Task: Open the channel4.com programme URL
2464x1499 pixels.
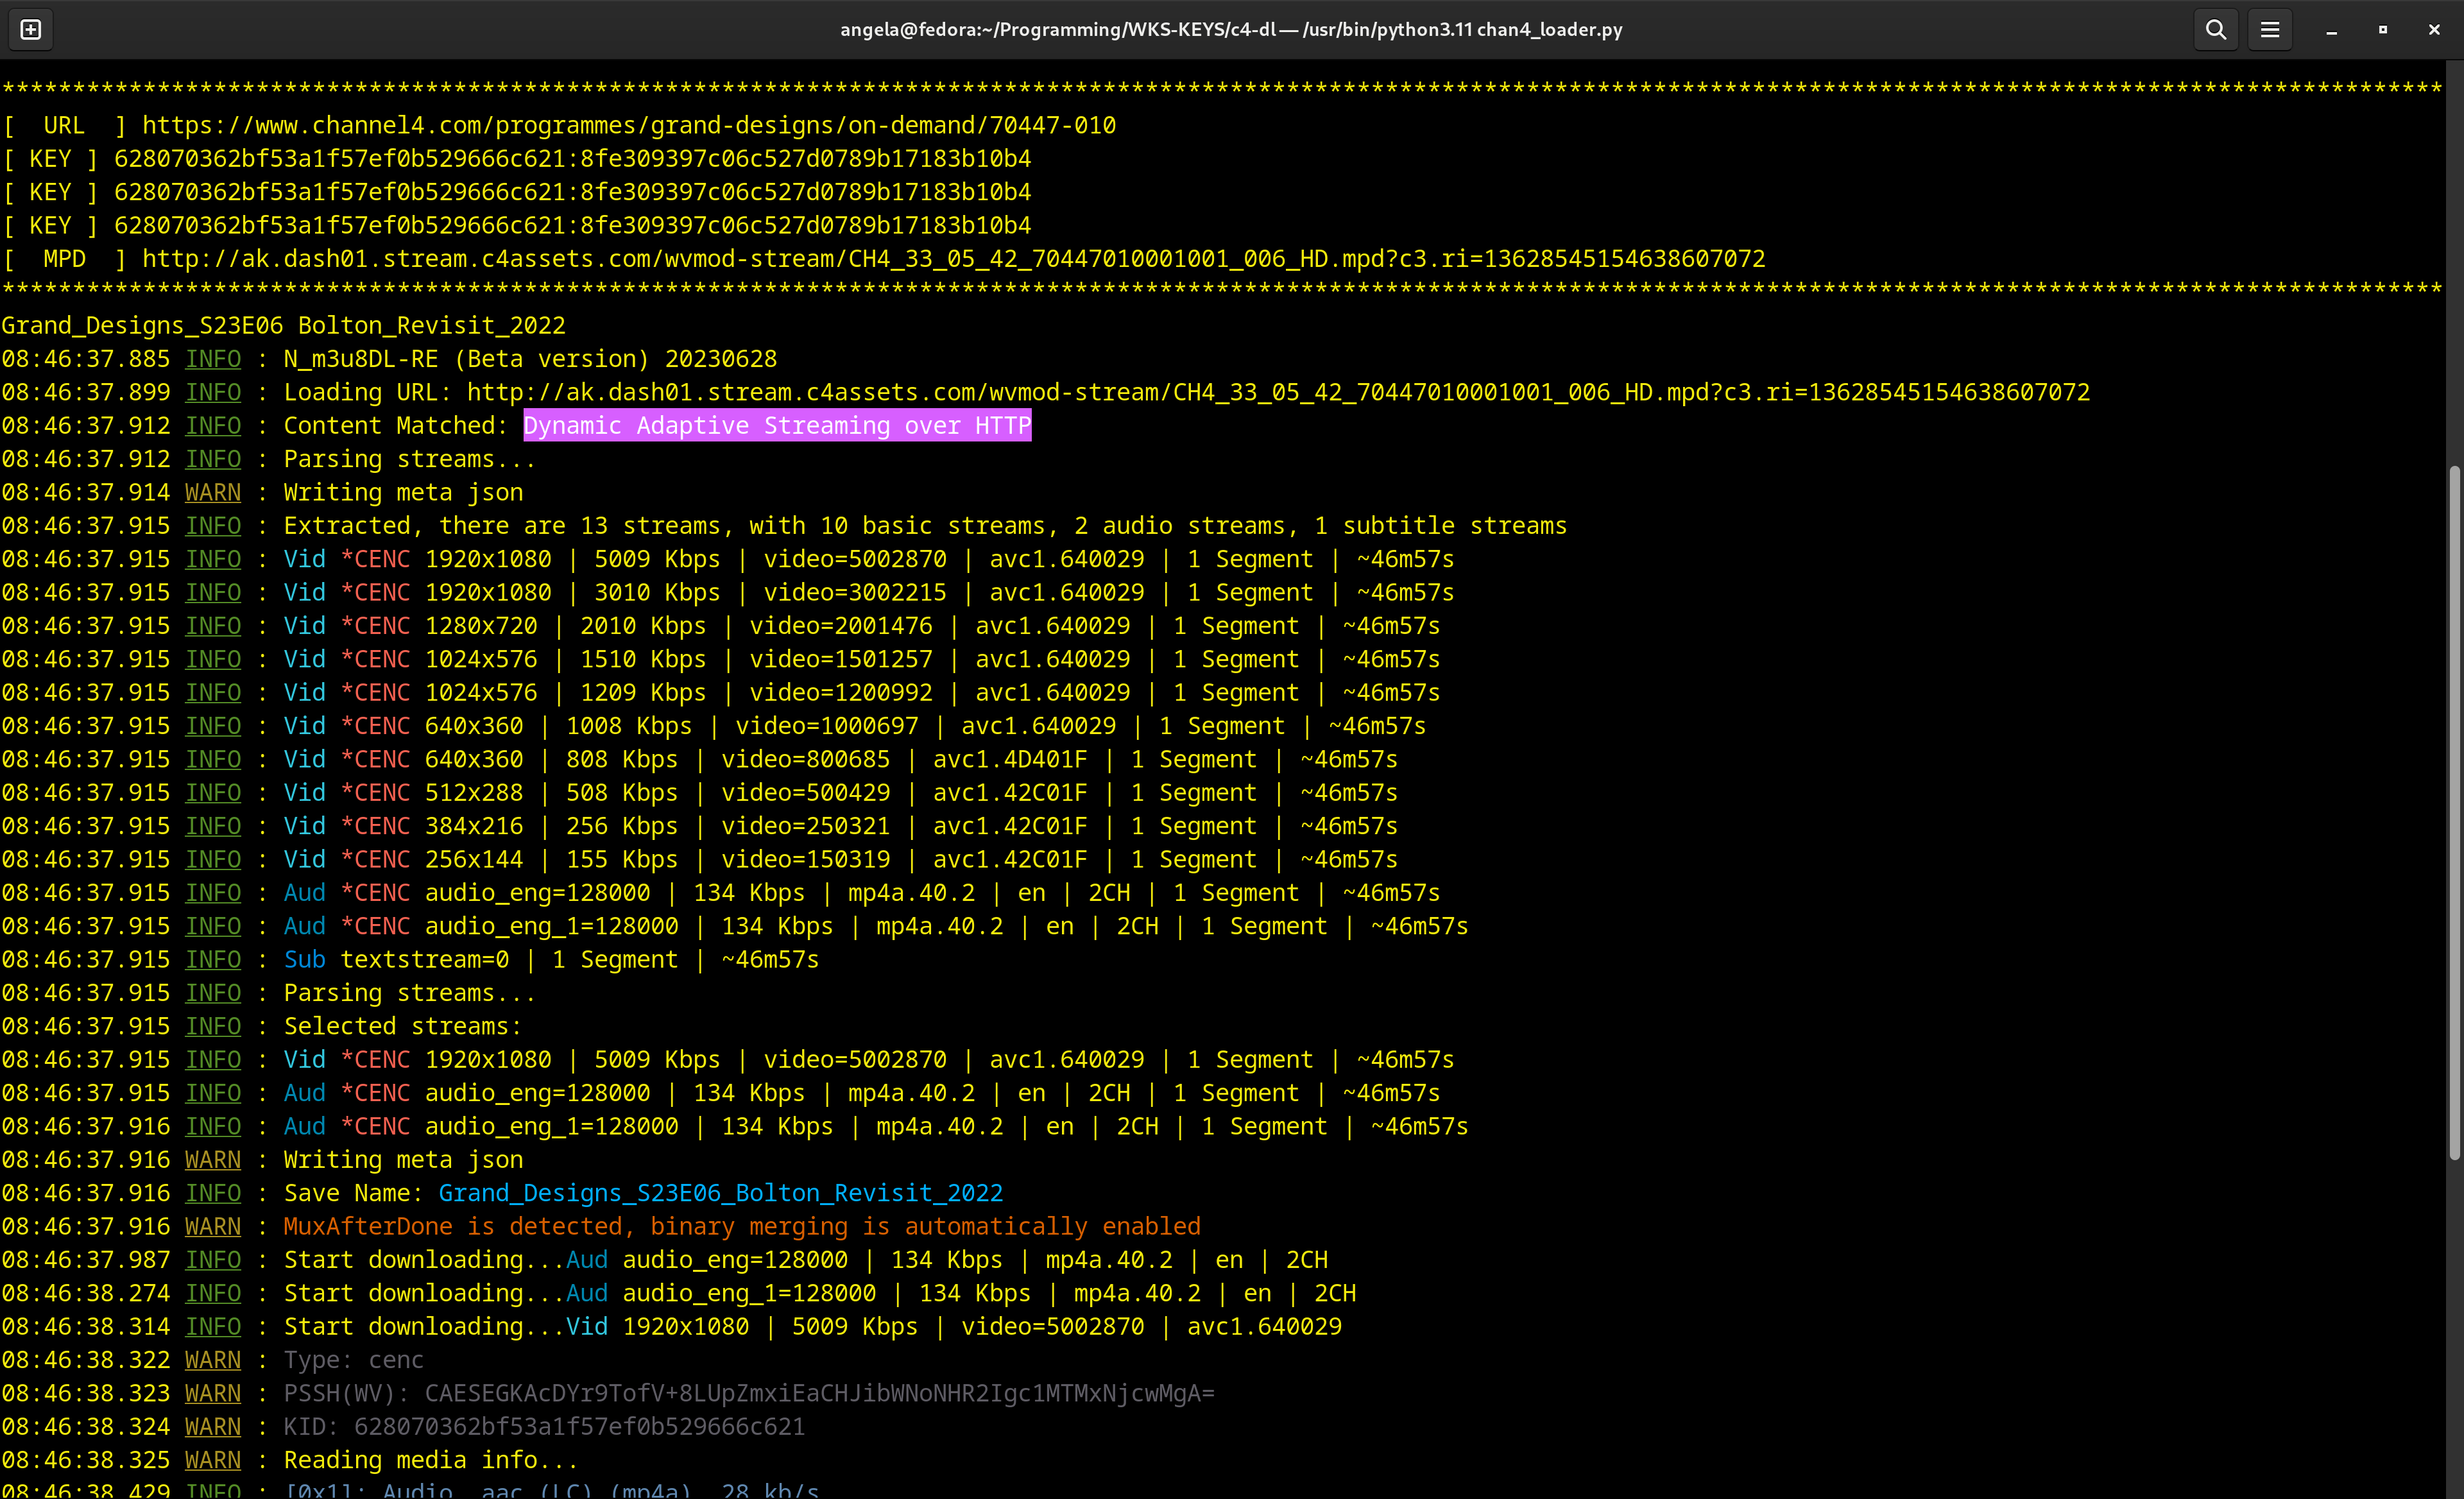Action: point(628,125)
